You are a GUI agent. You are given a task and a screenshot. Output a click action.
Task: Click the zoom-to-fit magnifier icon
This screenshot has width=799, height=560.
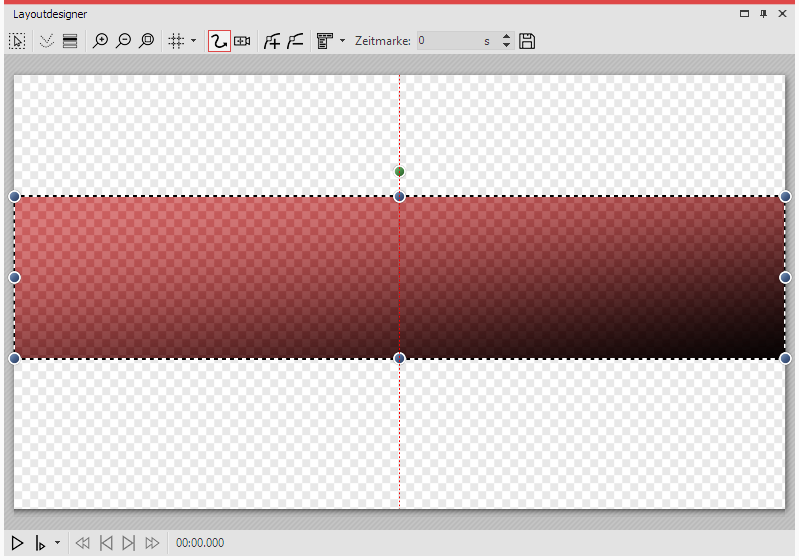pos(146,41)
